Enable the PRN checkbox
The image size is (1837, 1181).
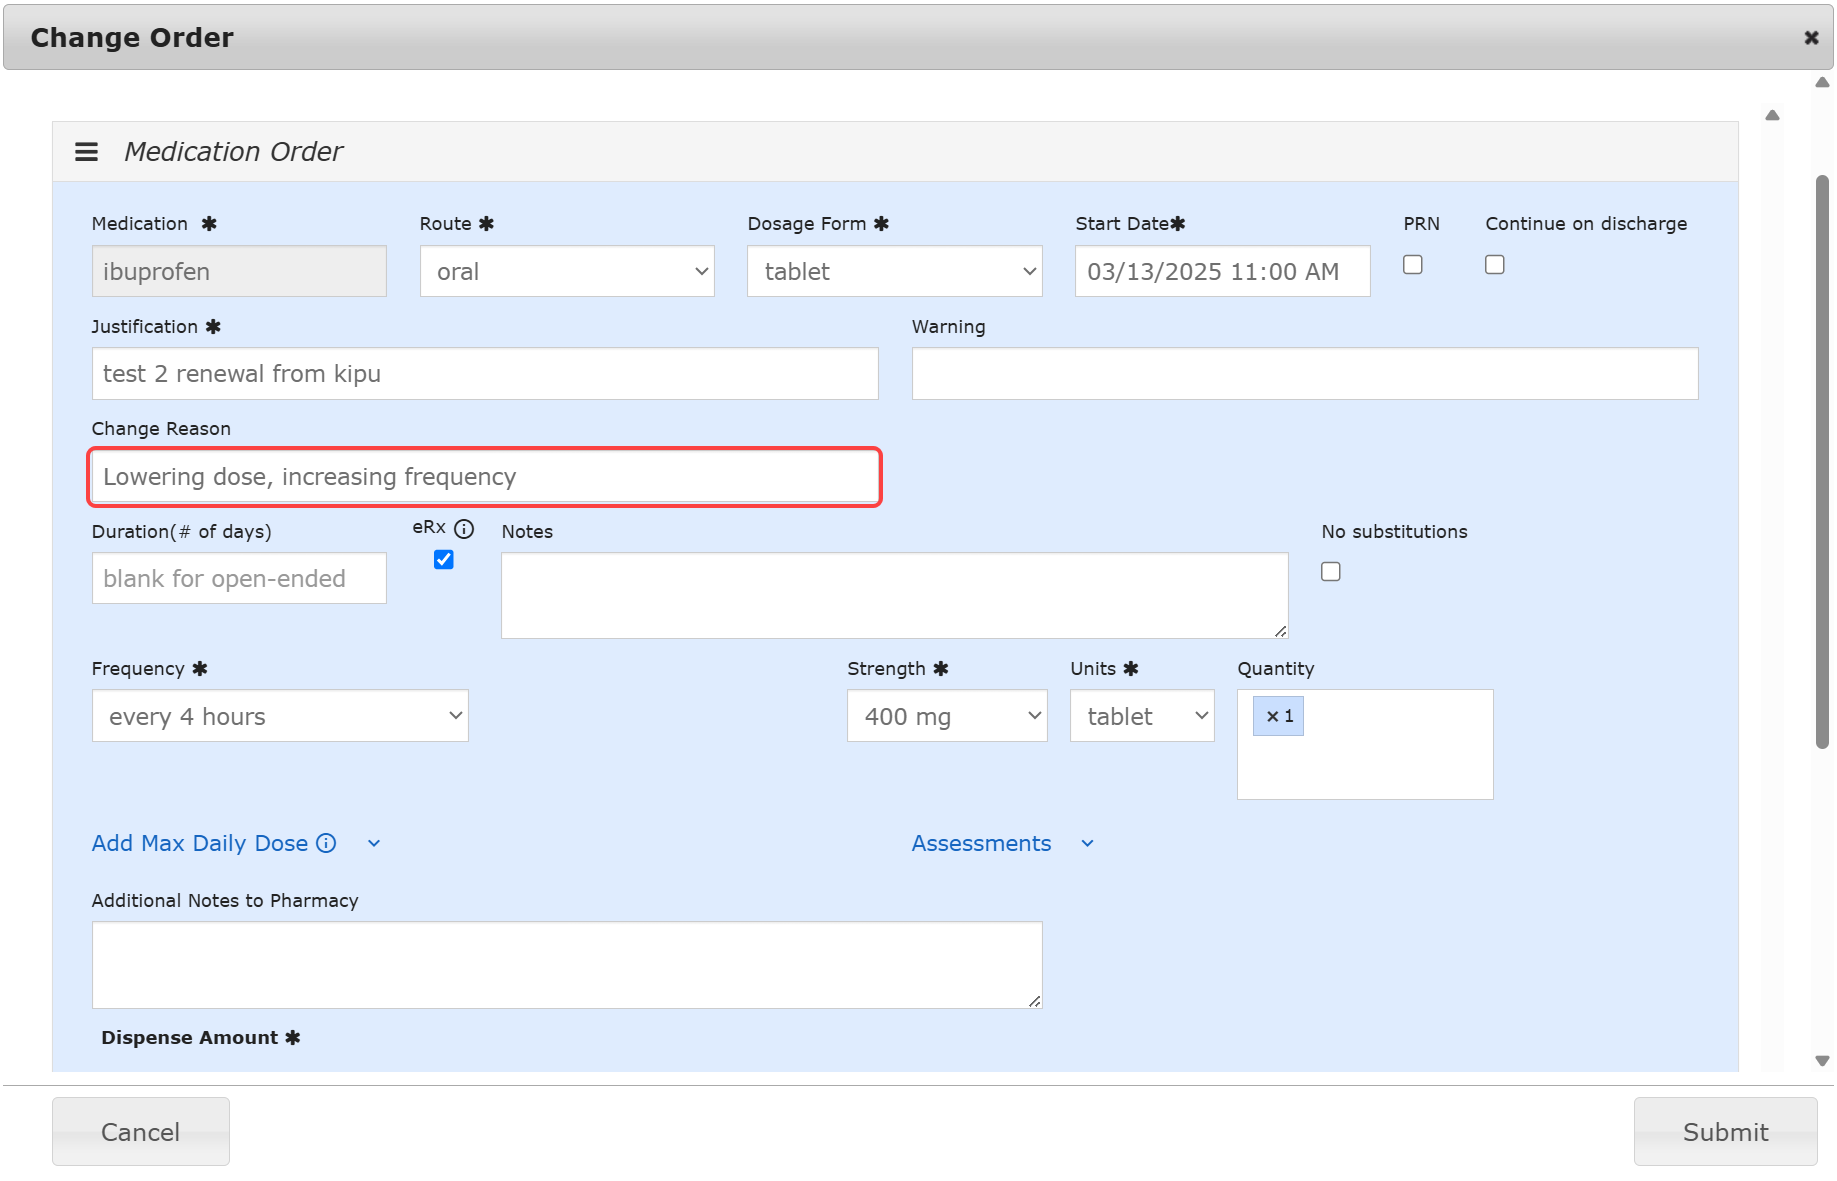(x=1412, y=265)
